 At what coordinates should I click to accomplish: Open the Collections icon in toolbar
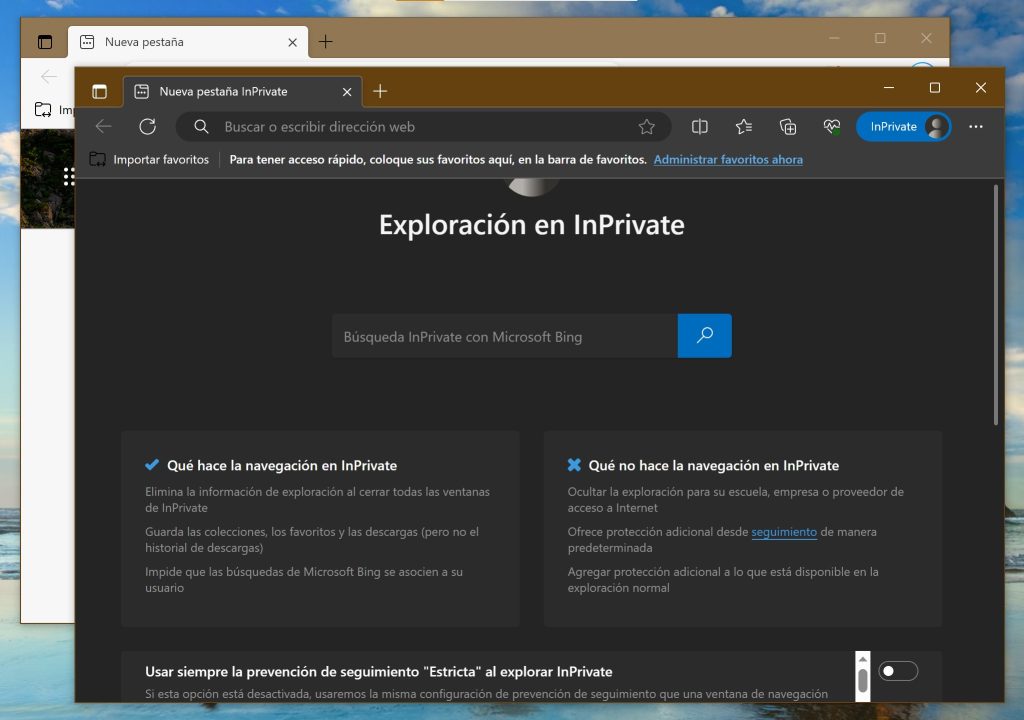[x=787, y=127]
